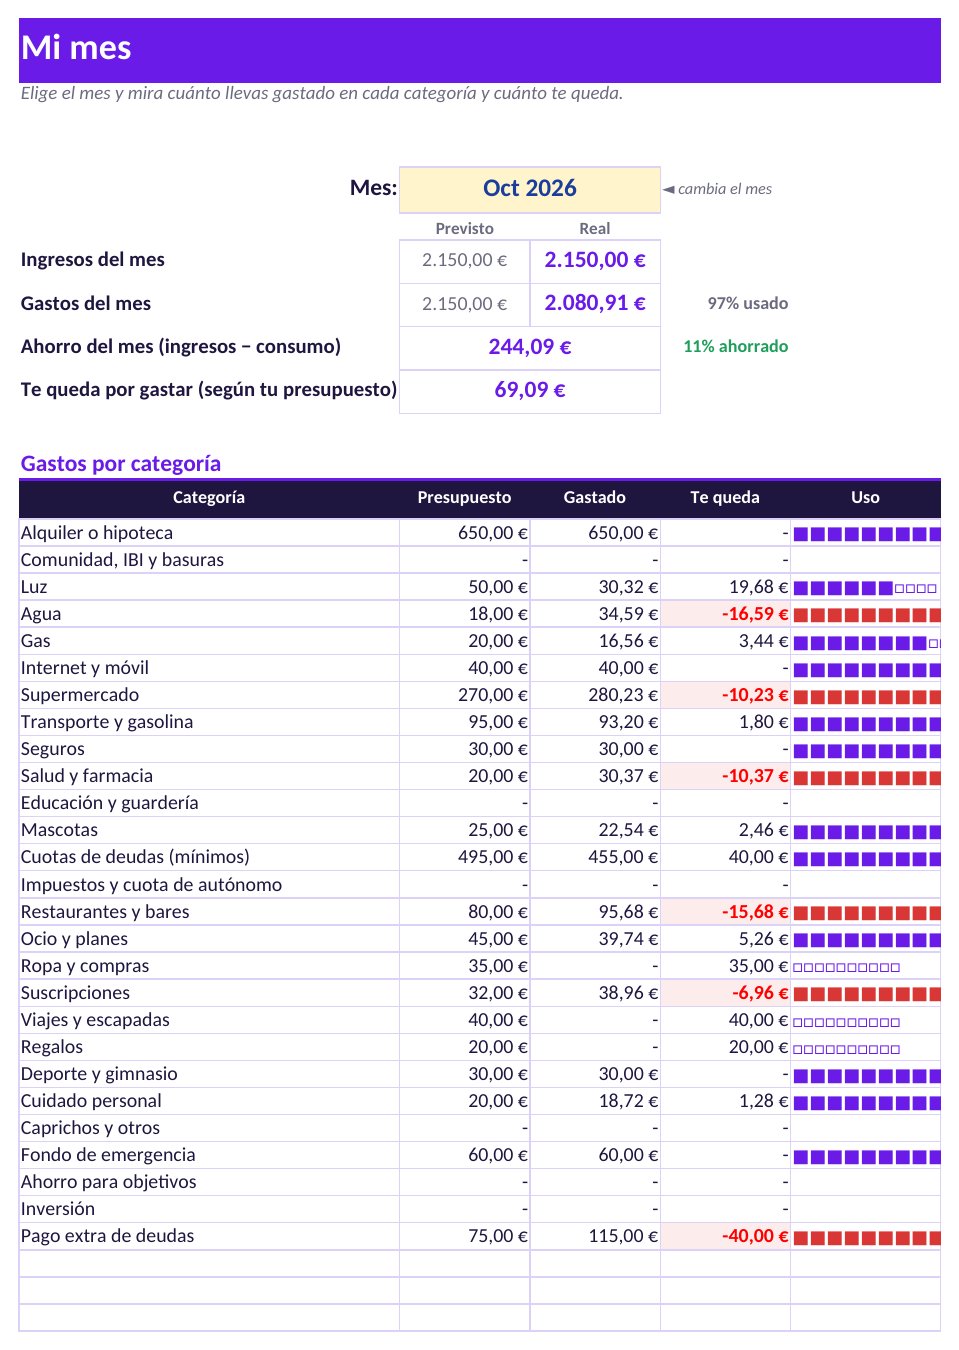The height and width of the screenshot is (1350, 959).
Task: Select the 'Seguros' category cell
Action: click(x=209, y=749)
